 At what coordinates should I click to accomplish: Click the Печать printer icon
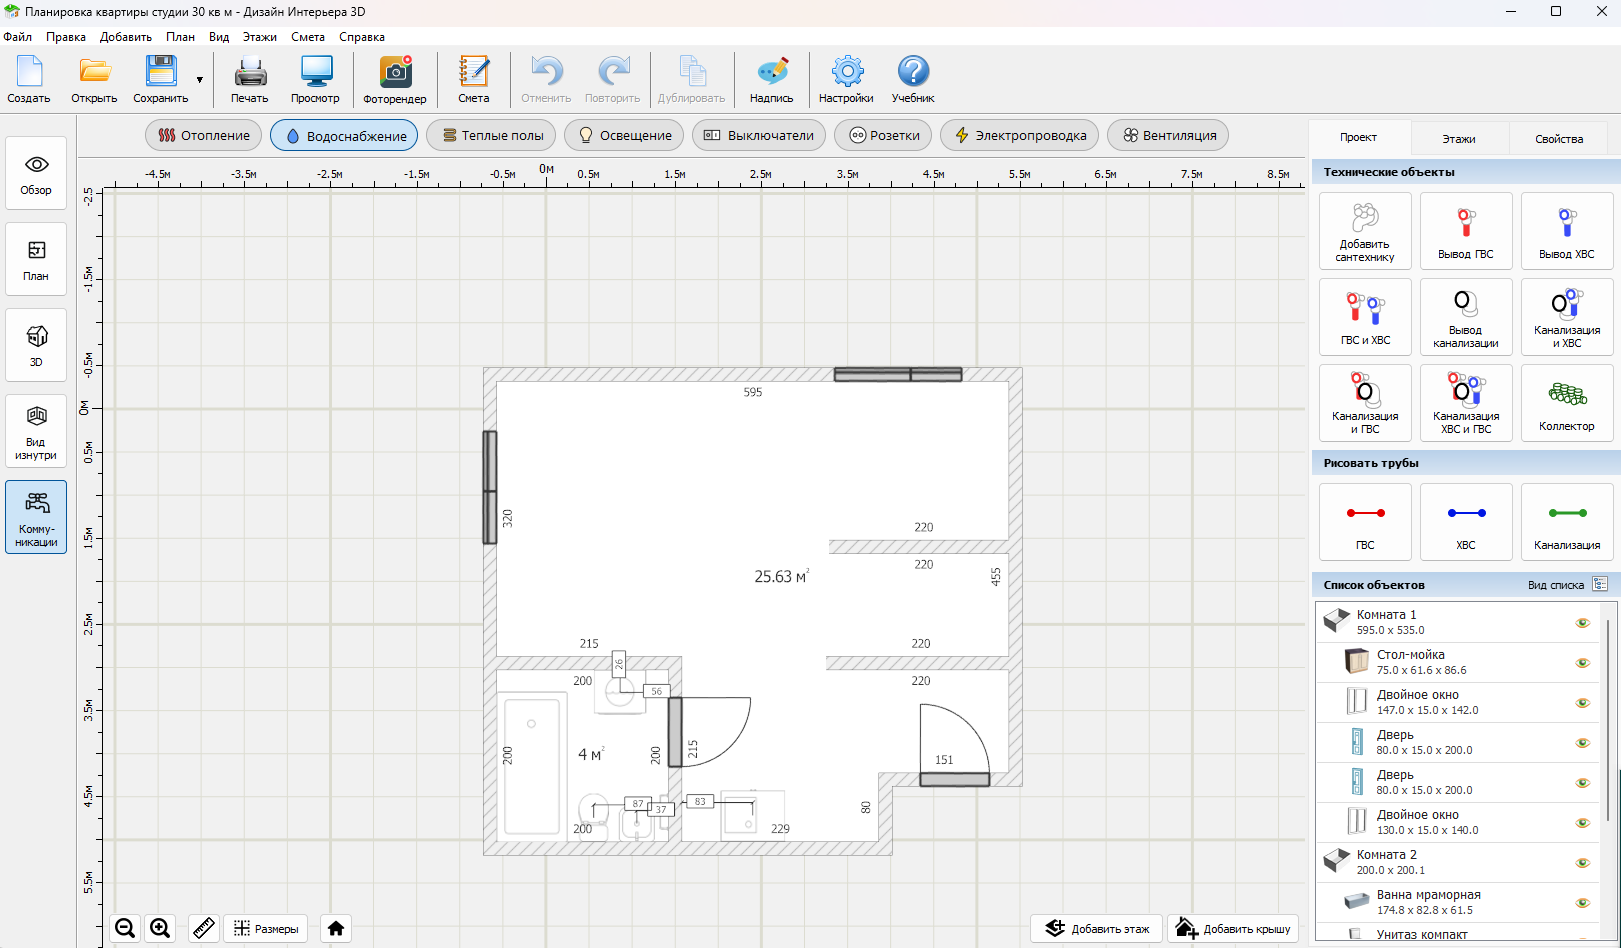(250, 79)
